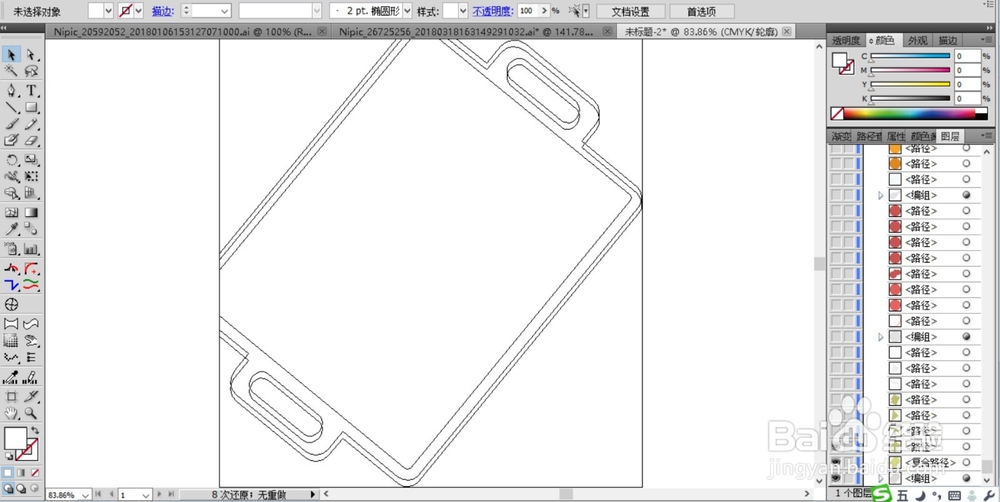This screenshot has height=502, width=1000.
Task: Pick a color from CMYK spectrum bar
Action: [x=909, y=114]
